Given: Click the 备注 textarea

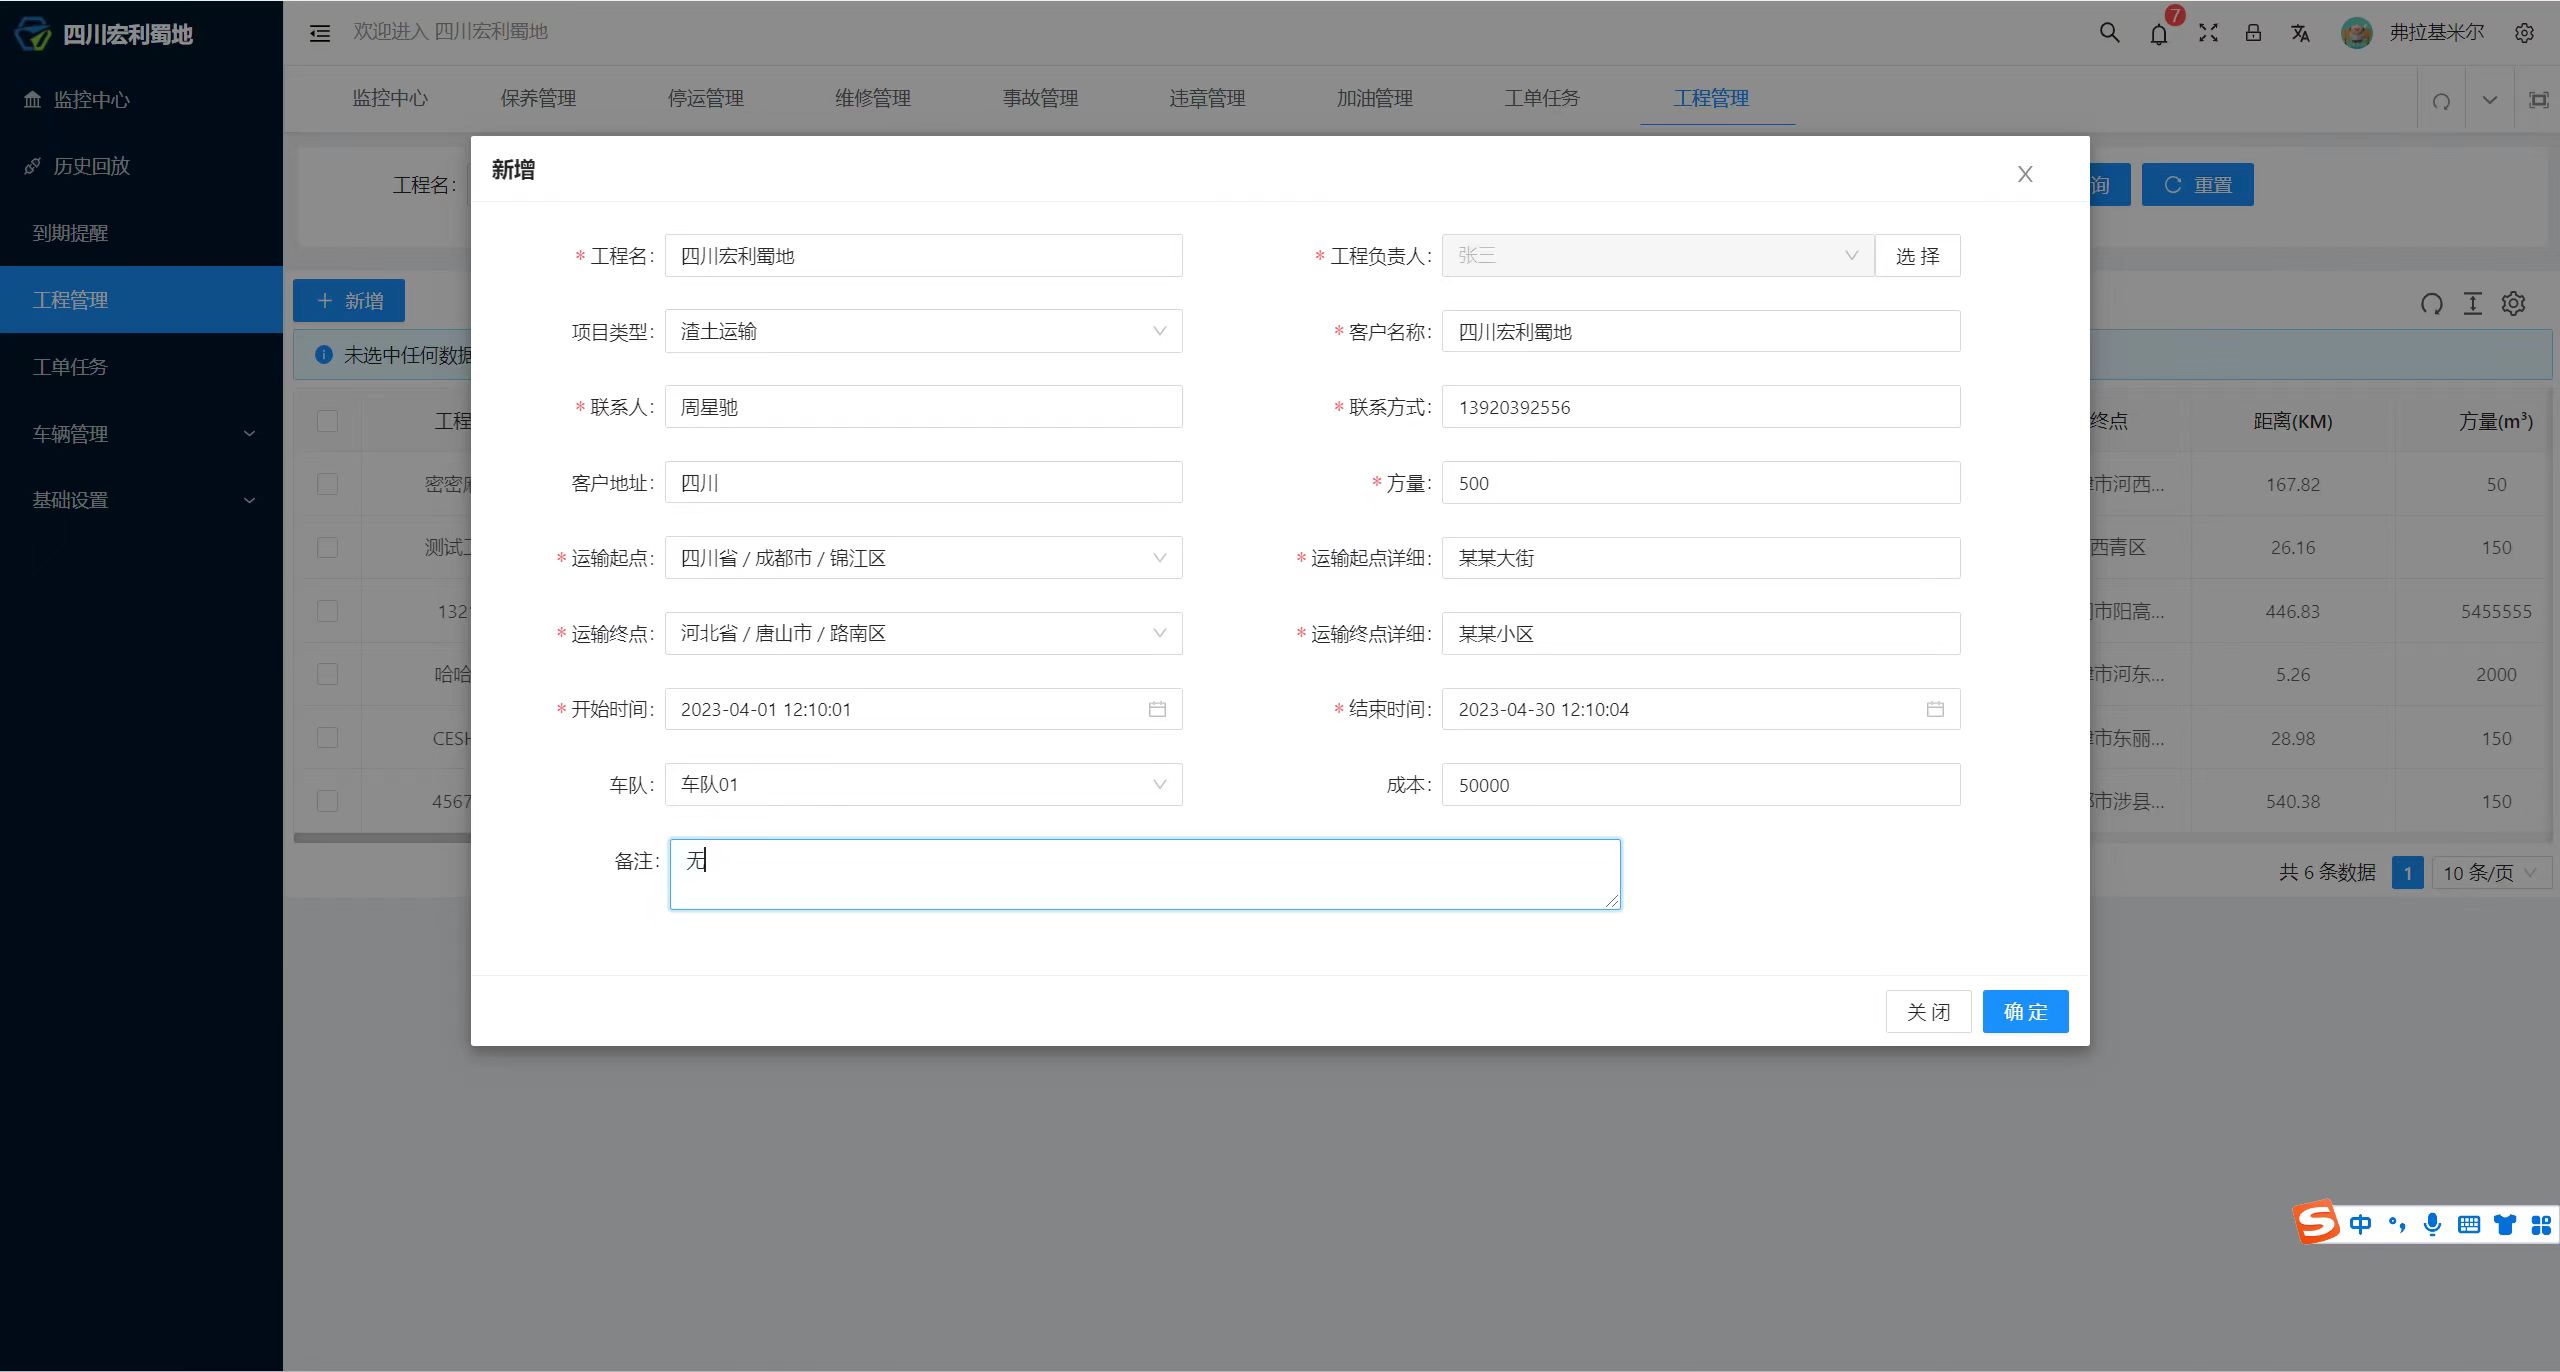Looking at the screenshot, I should click(1145, 874).
